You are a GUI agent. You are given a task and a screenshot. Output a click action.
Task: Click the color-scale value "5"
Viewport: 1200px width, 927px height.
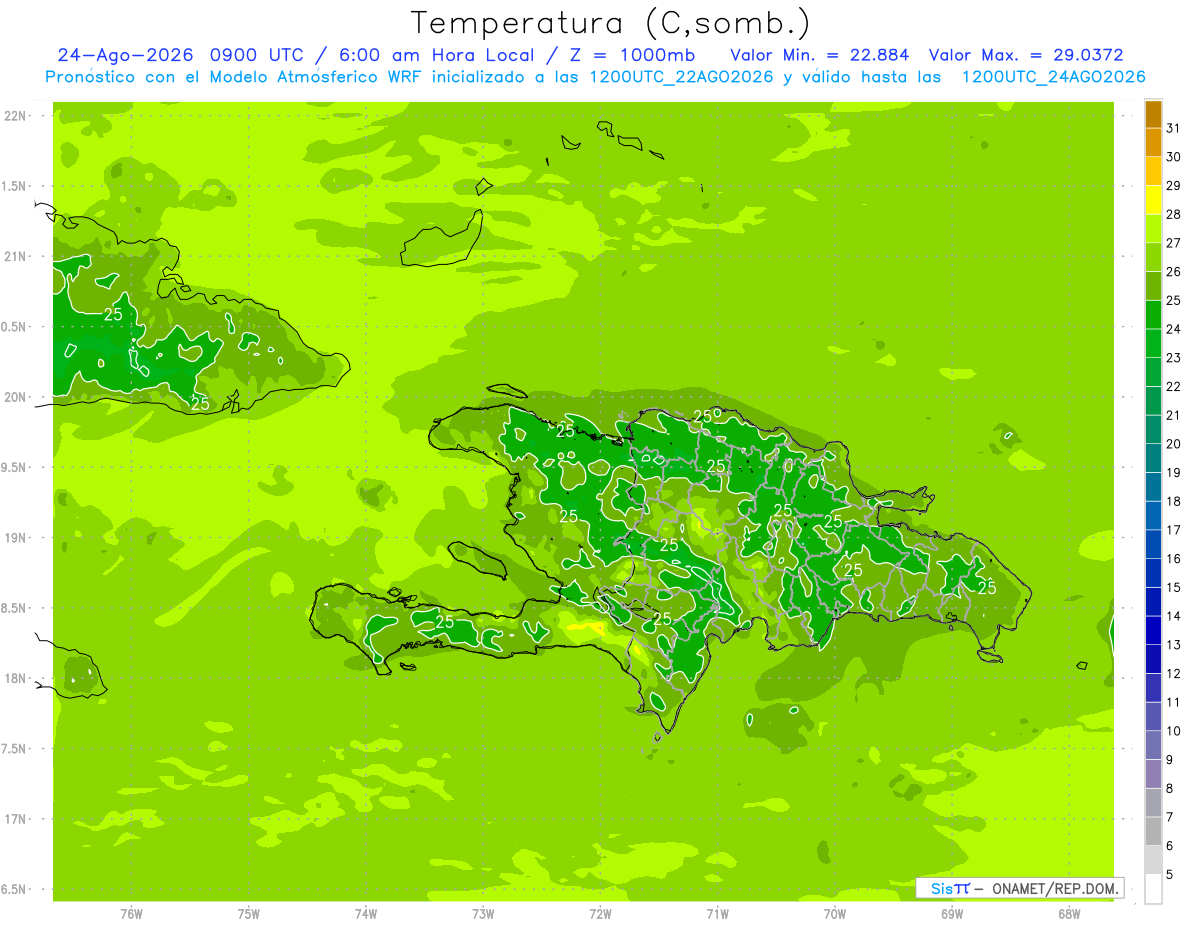click(1170, 875)
